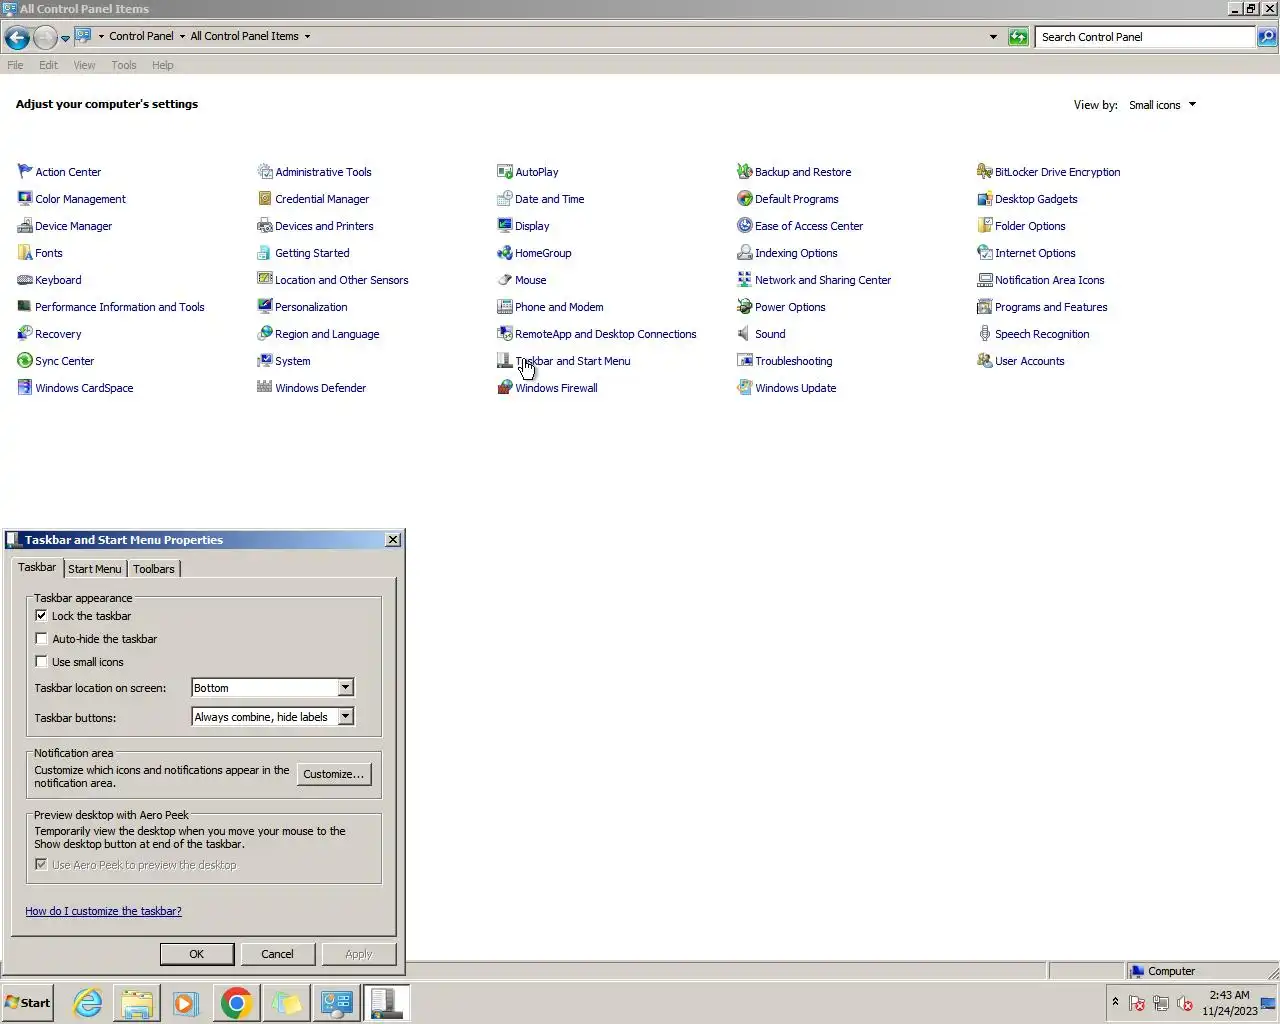The width and height of the screenshot is (1280, 1024).
Task: Uncheck Lock the taskbar checkbox
Action: 41,616
